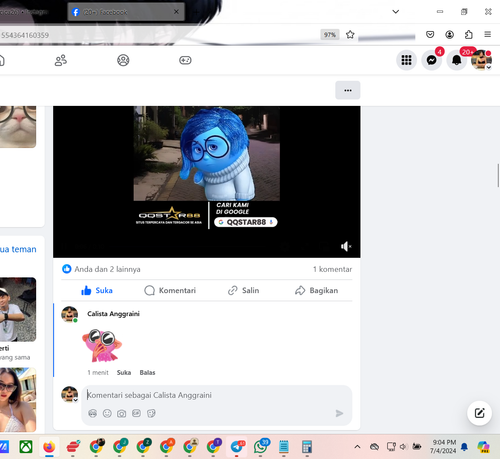Open the Calculator taskbar icon
Image resolution: width=500 pixels, height=459 pixels.
(307, 447)
